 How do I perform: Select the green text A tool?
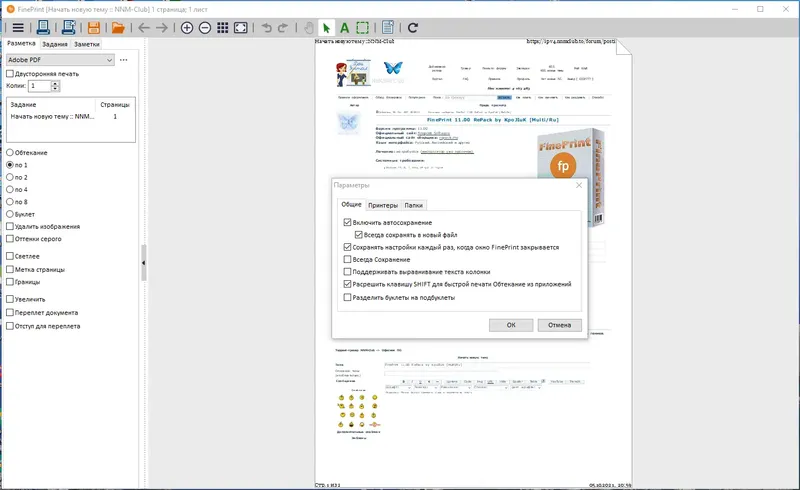(344, 28)
